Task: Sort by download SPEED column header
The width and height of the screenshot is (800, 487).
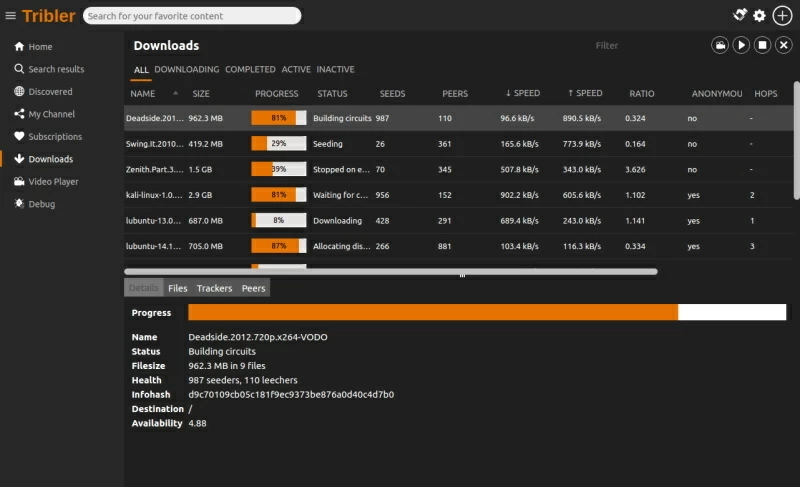Action: 522,93
